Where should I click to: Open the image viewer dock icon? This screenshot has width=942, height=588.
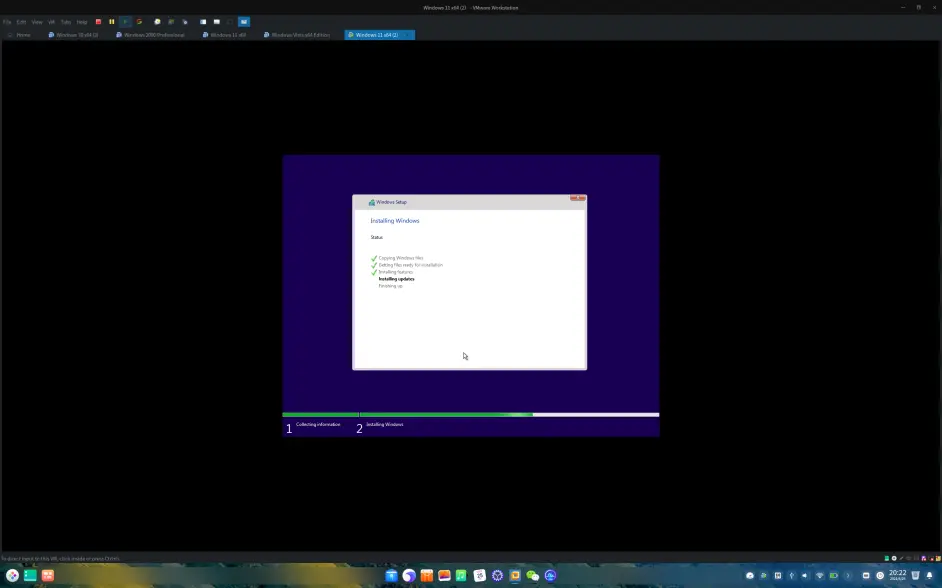[x=445, y=575]
